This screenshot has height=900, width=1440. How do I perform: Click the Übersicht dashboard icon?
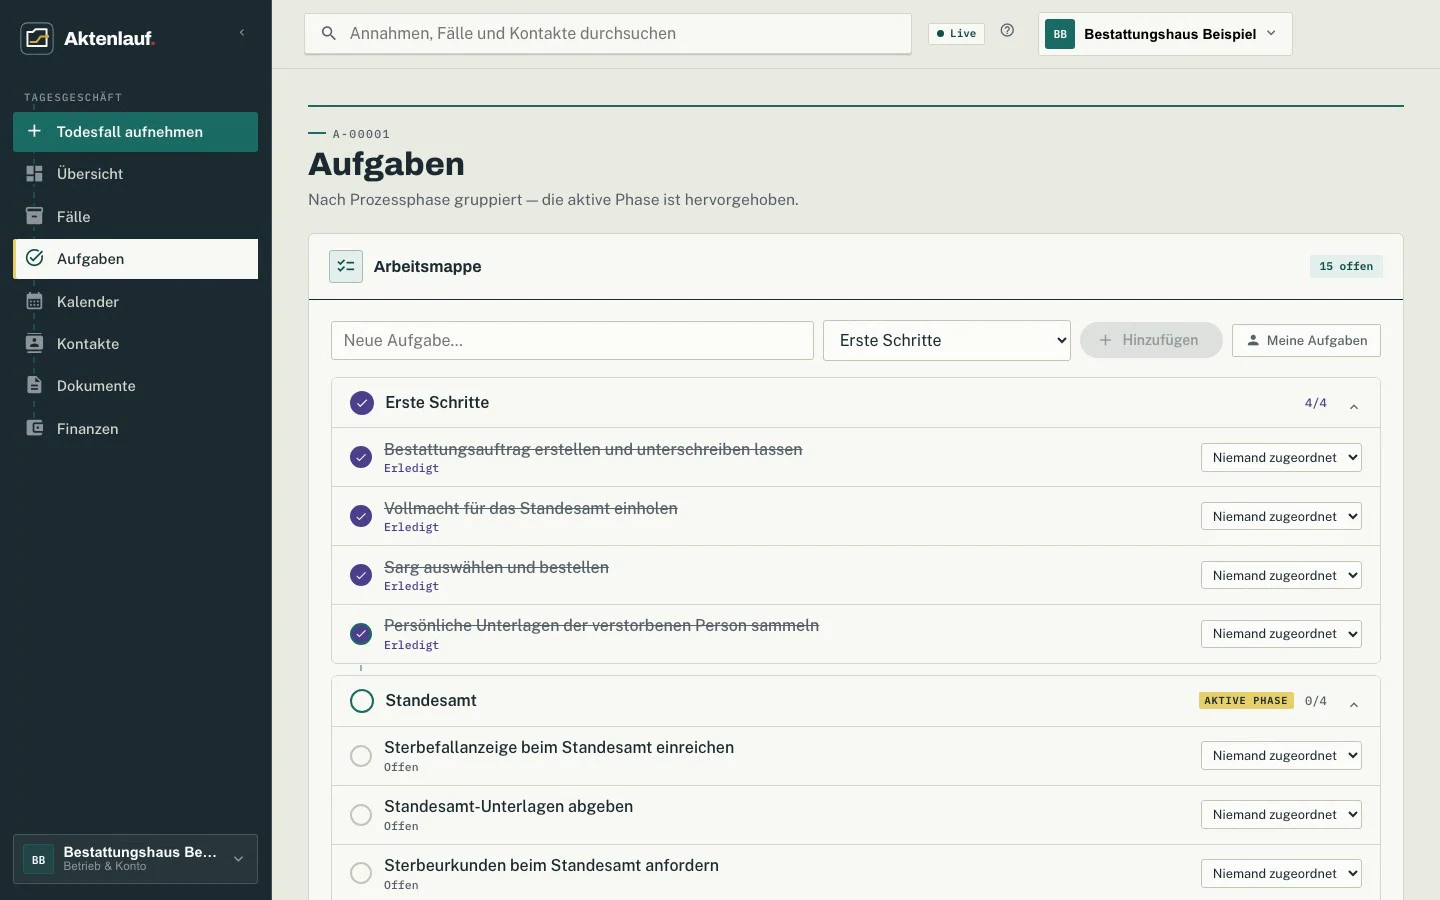pos(34,174)
